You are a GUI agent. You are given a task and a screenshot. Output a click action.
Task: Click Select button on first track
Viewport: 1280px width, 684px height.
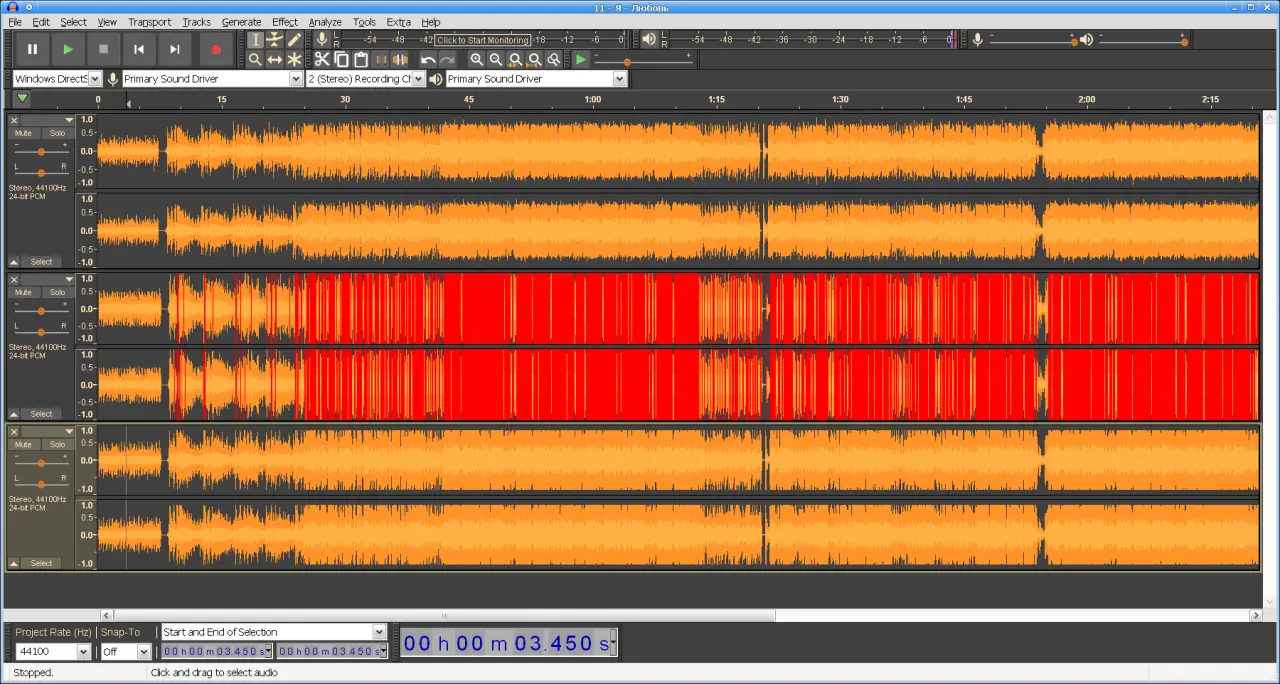point(41,262)
